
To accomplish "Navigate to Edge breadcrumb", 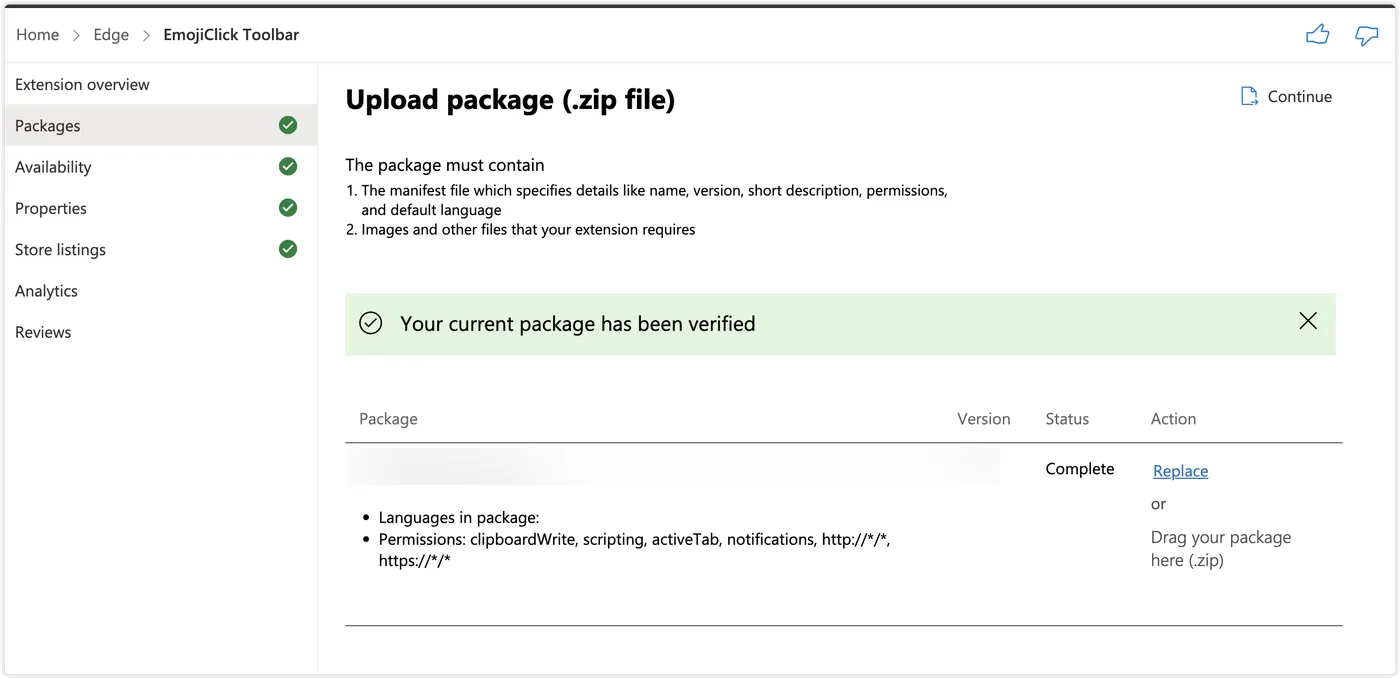I will point(111,34).
